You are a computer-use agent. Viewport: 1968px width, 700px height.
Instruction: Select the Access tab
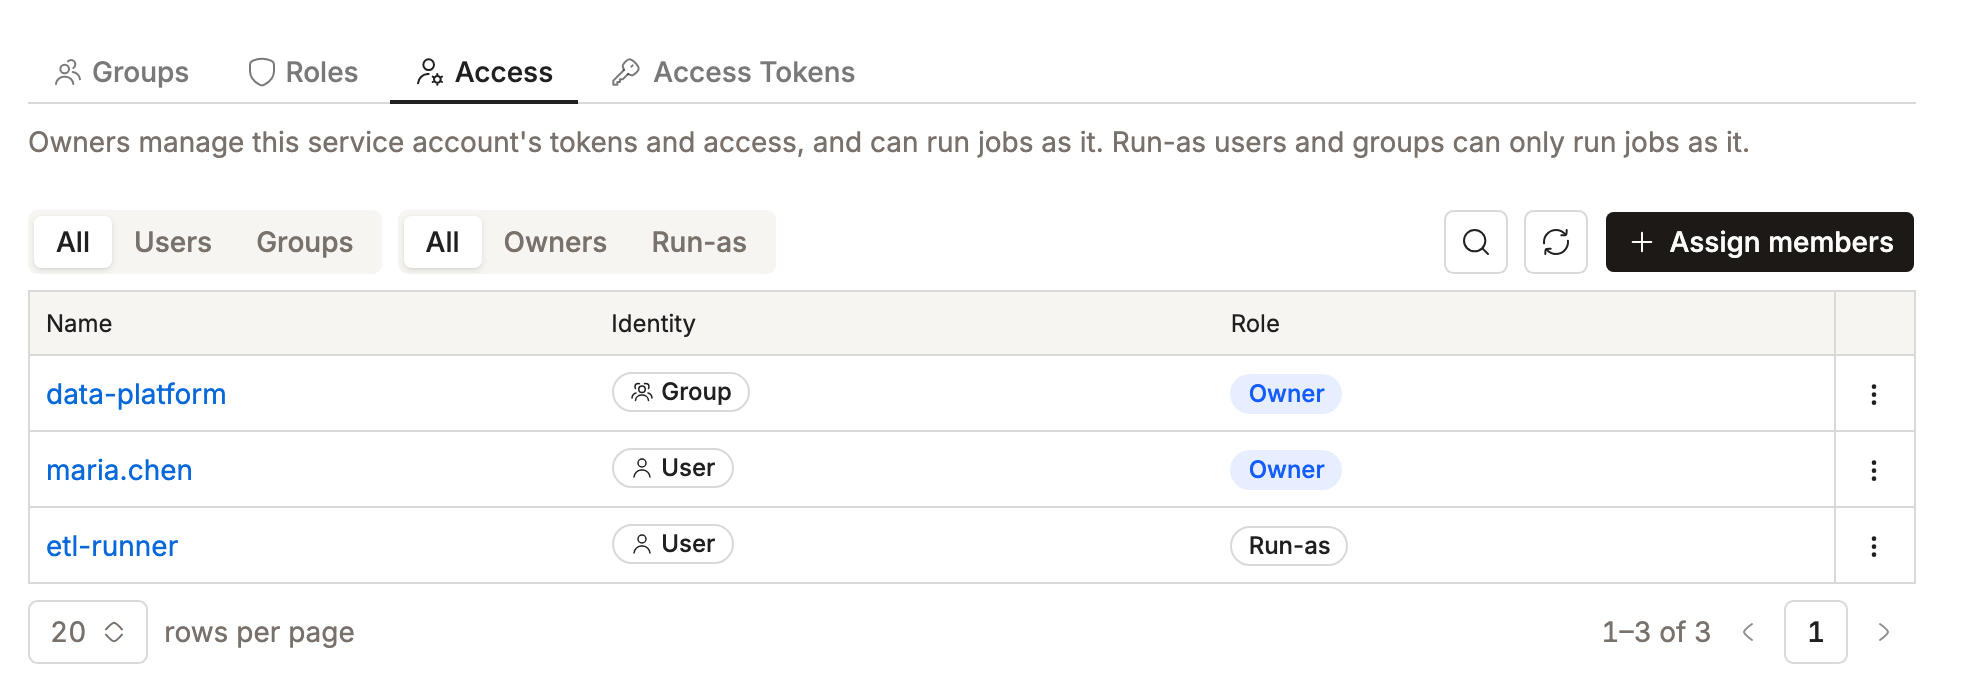click(484, 72)
